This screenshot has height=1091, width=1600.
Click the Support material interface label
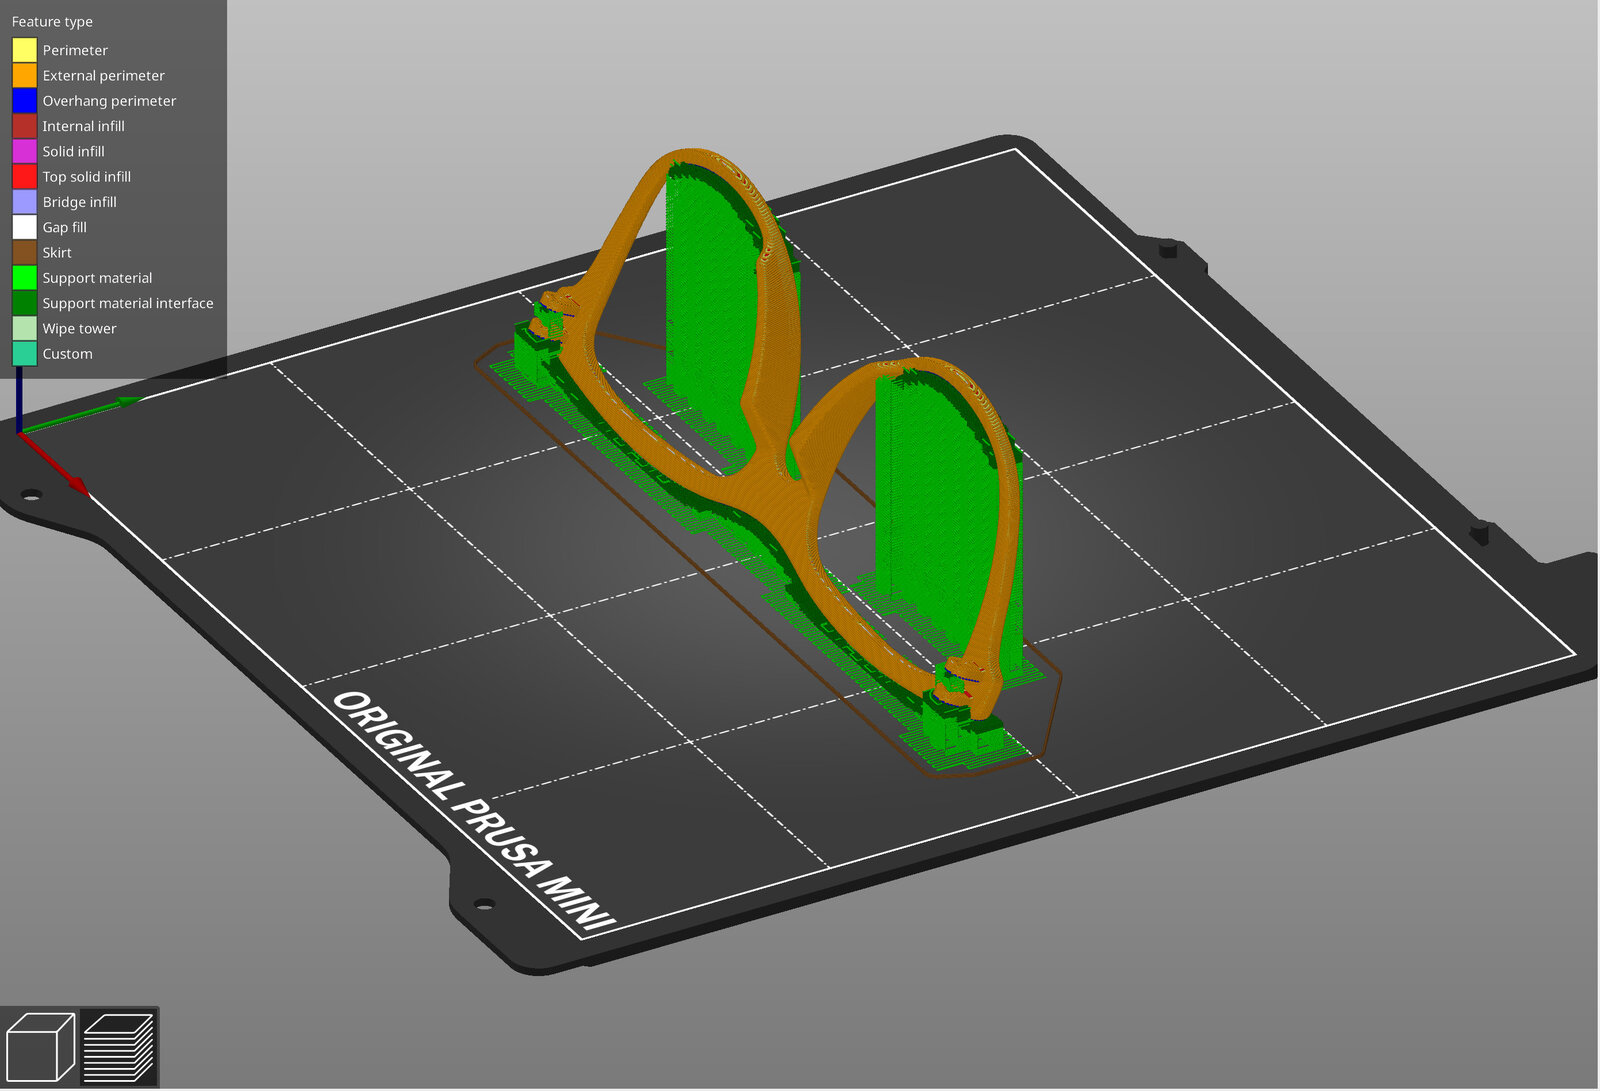tap(128, 303)
